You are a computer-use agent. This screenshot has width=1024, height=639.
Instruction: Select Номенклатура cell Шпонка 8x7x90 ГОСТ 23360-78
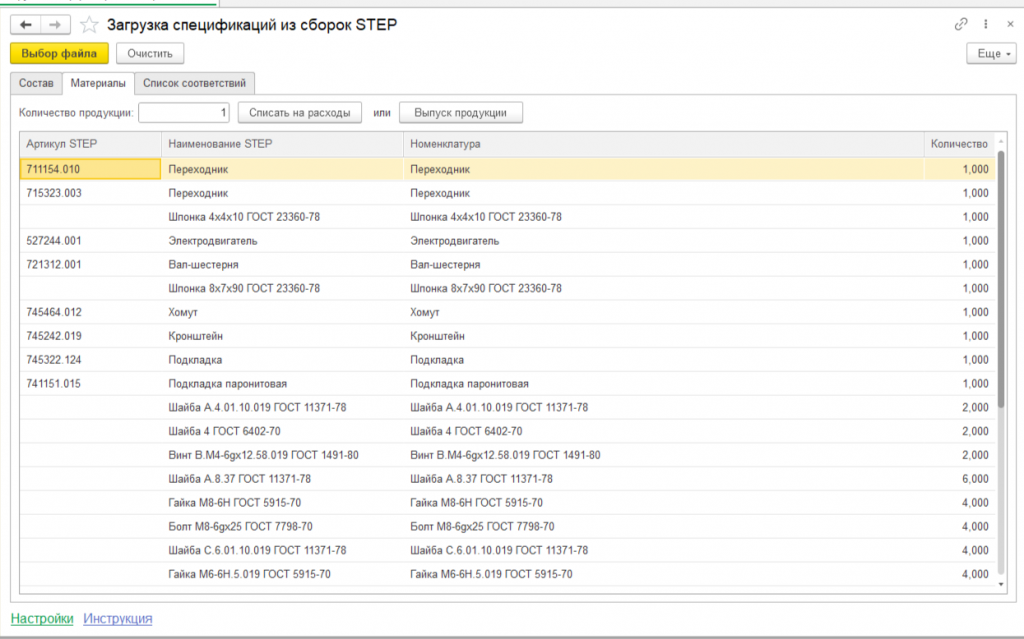pyautogui.click(x=664, y=288)
